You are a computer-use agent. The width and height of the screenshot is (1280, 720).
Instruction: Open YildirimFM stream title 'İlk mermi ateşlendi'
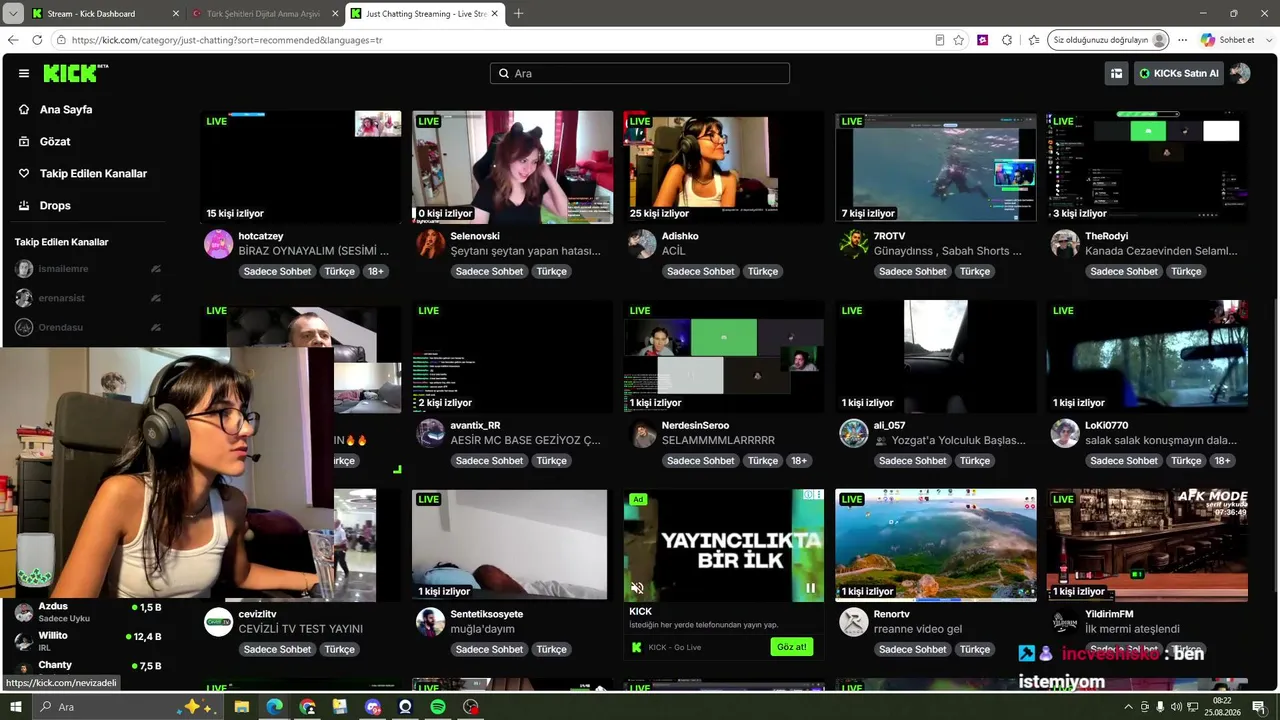(1132, 629)
